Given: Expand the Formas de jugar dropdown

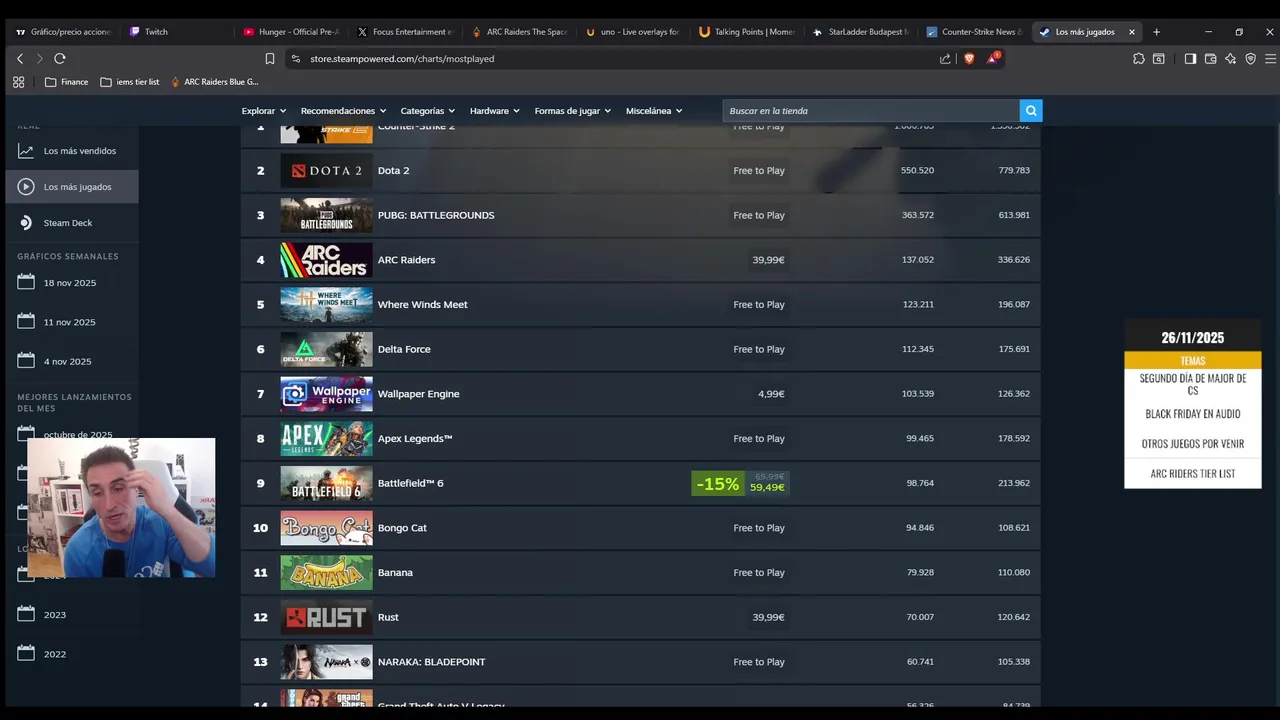Looking at the screenshot, I should 573,111.
